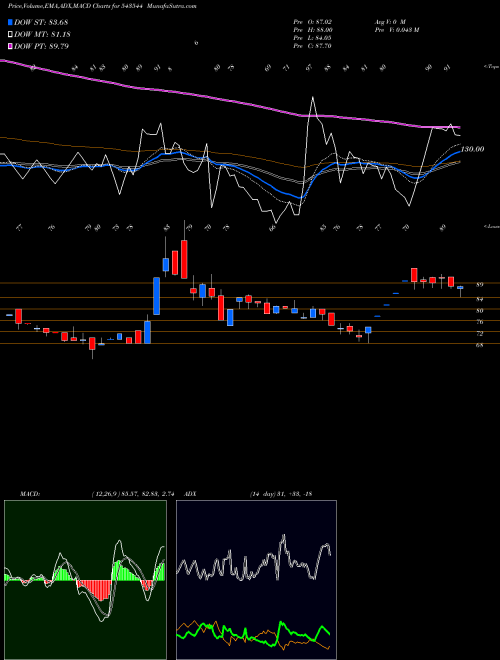Click the price axis label 72
Viewport: 500px width, 660px height.
coord(479,333)
